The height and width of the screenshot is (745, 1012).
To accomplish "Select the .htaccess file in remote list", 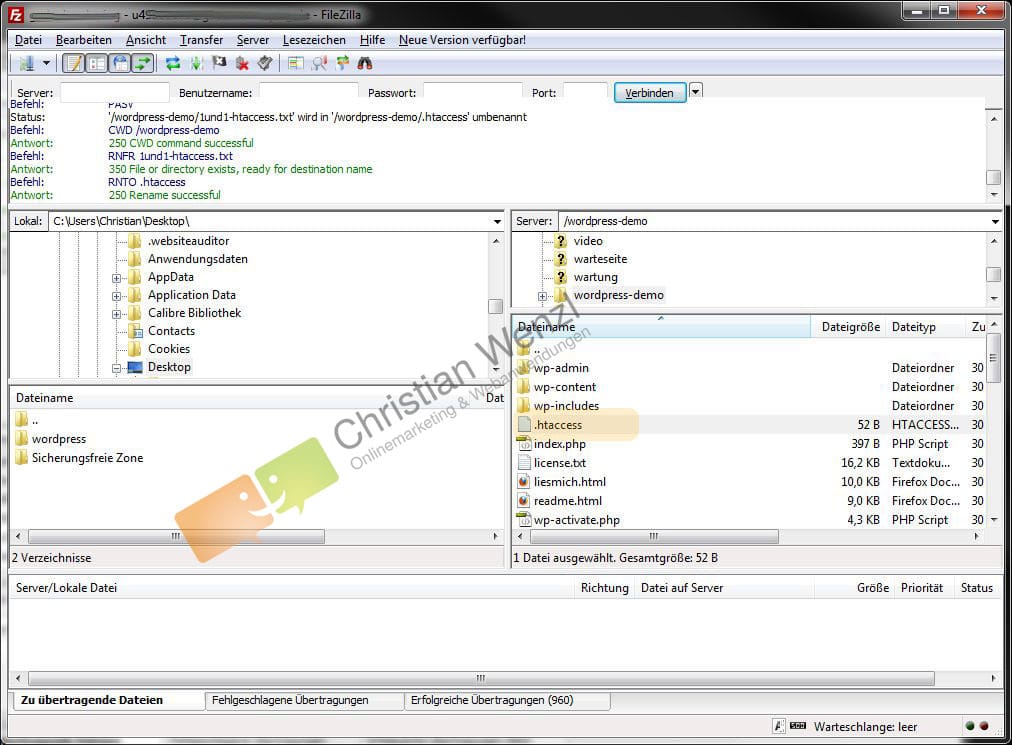I will (749, 425).
